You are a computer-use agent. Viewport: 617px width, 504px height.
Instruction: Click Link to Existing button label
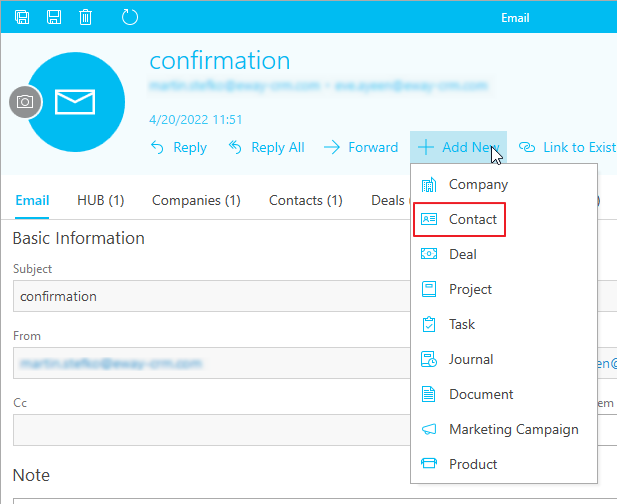pos(580,148)
